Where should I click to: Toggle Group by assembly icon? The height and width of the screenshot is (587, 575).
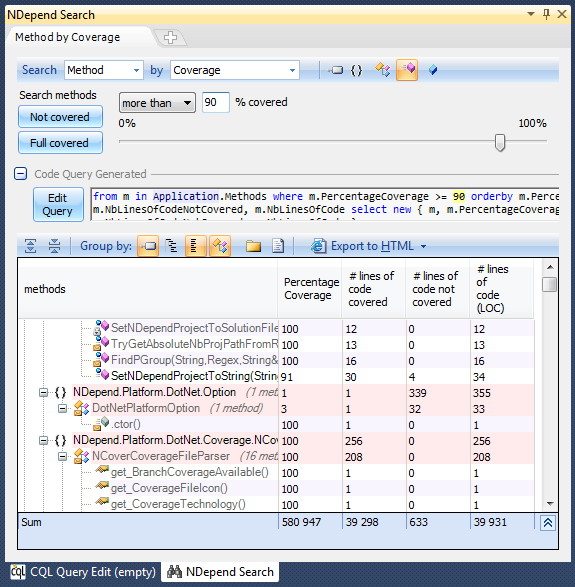pyautogui.click(x=148, y=246)
